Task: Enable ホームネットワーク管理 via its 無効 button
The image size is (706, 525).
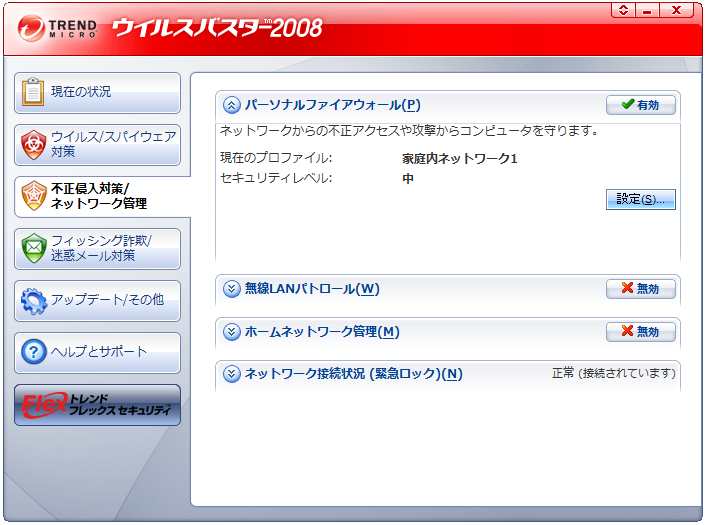Action: pyautogui.click(x=641, y=331)
